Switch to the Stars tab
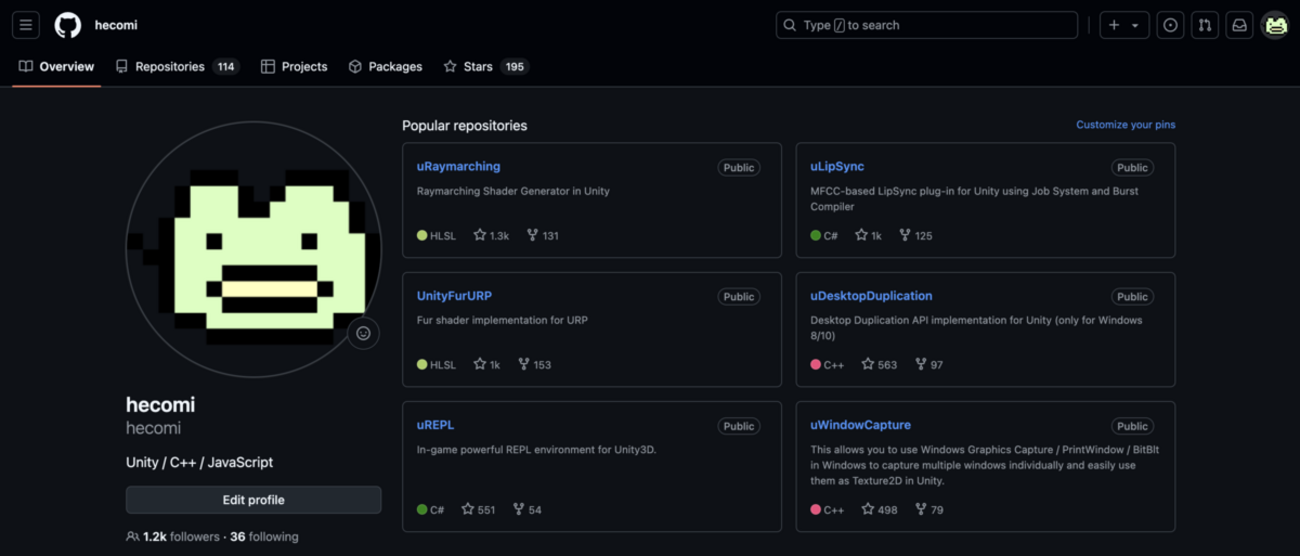 (x=485, y=67)
